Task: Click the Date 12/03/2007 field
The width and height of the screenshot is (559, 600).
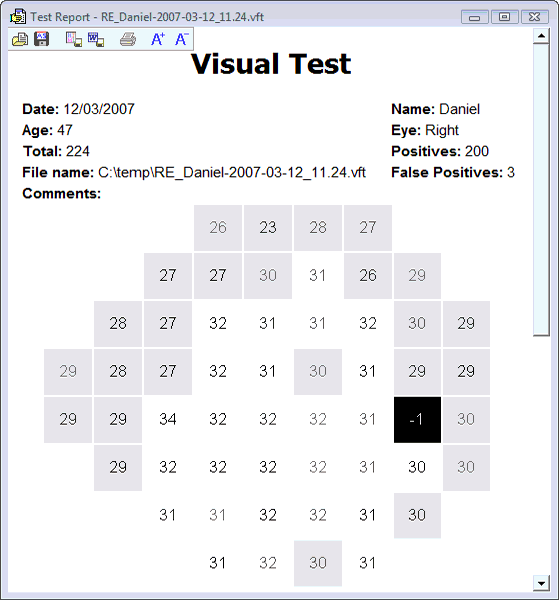Action: pyautogui.click(x=78, y=109)
